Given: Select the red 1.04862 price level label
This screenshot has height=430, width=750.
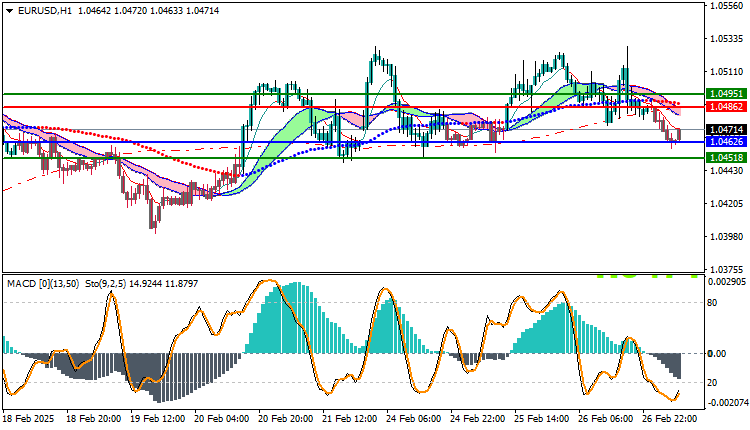Looking at the screenshot, I should [x=726, y=107].
